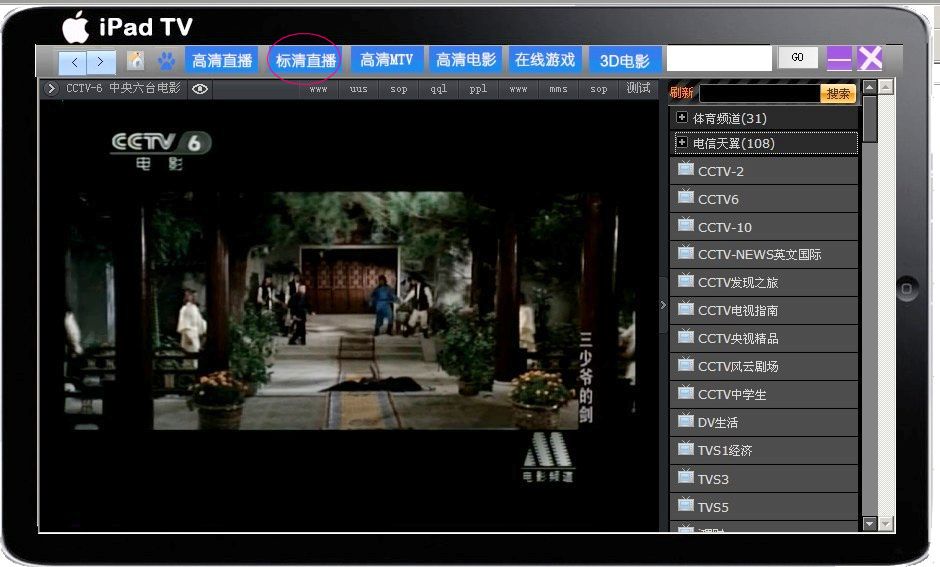Expand the 体育频道(31) group

click(682, 118)
